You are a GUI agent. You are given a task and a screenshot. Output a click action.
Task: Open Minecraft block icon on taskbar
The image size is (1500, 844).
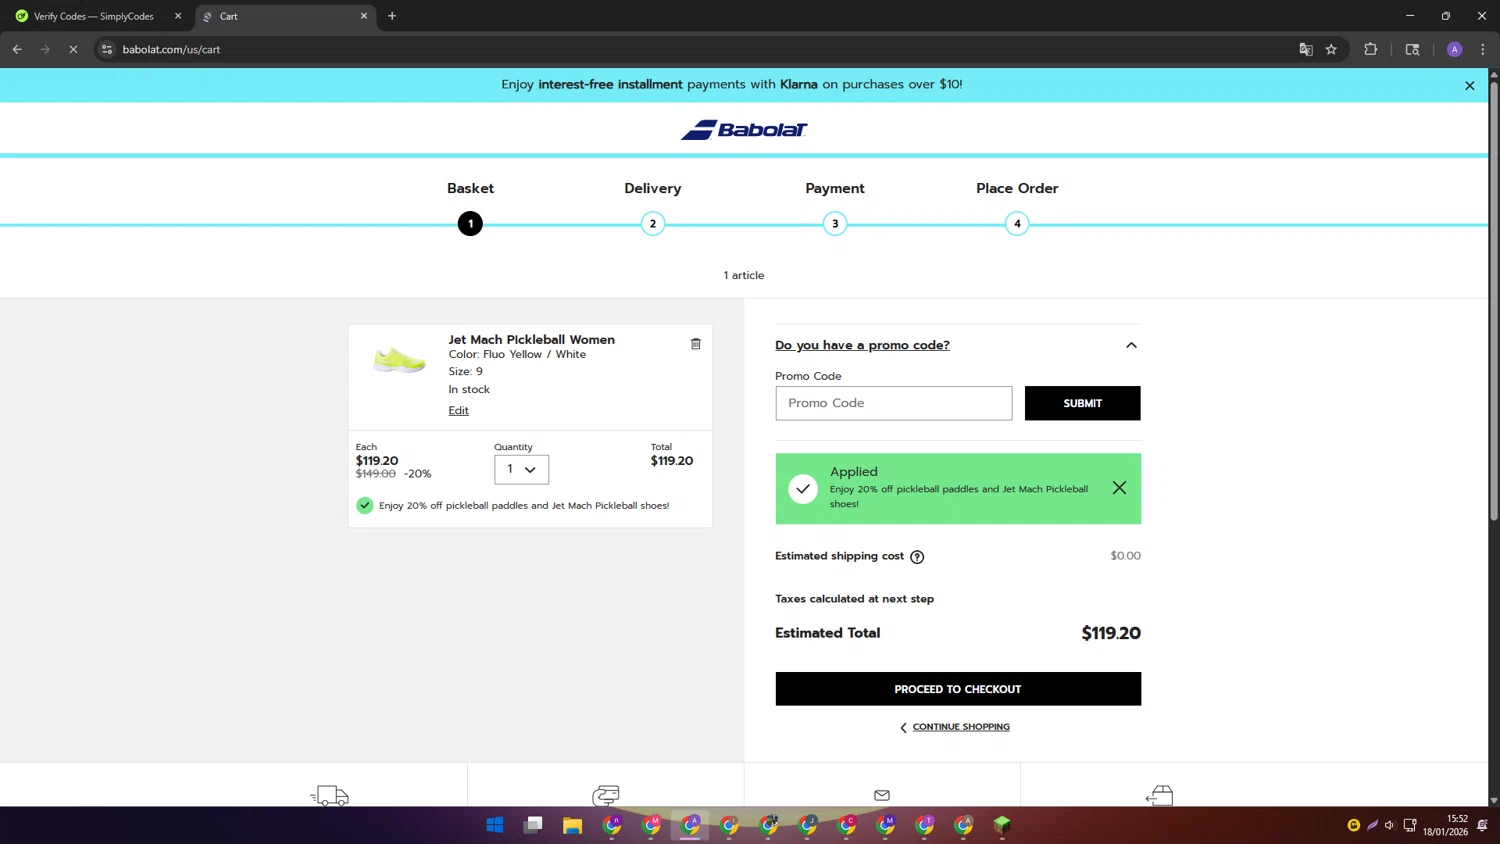[1002, 825]
